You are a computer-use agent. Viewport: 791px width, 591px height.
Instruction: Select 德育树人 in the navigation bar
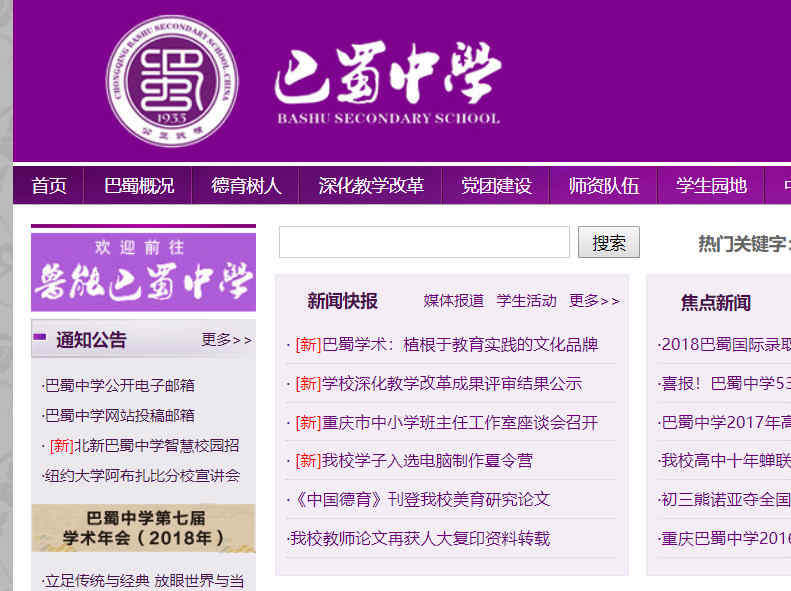click(246, 186)
